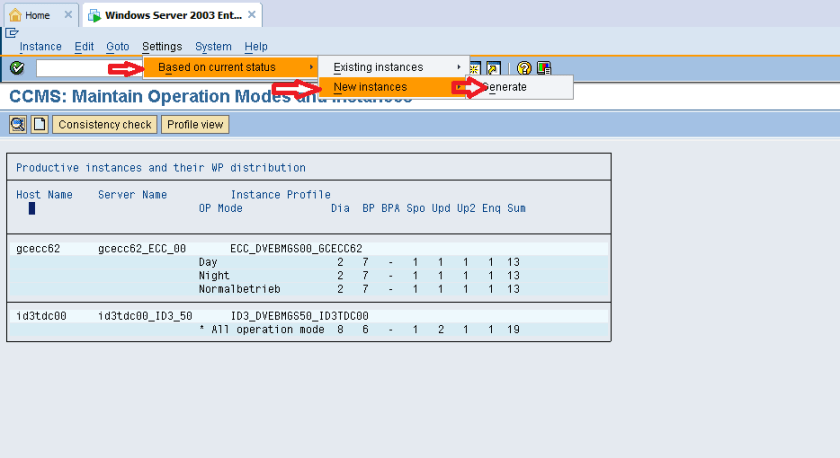
Task: Click Productive instances and their WP distribution heading
Action: pos(161,168)
